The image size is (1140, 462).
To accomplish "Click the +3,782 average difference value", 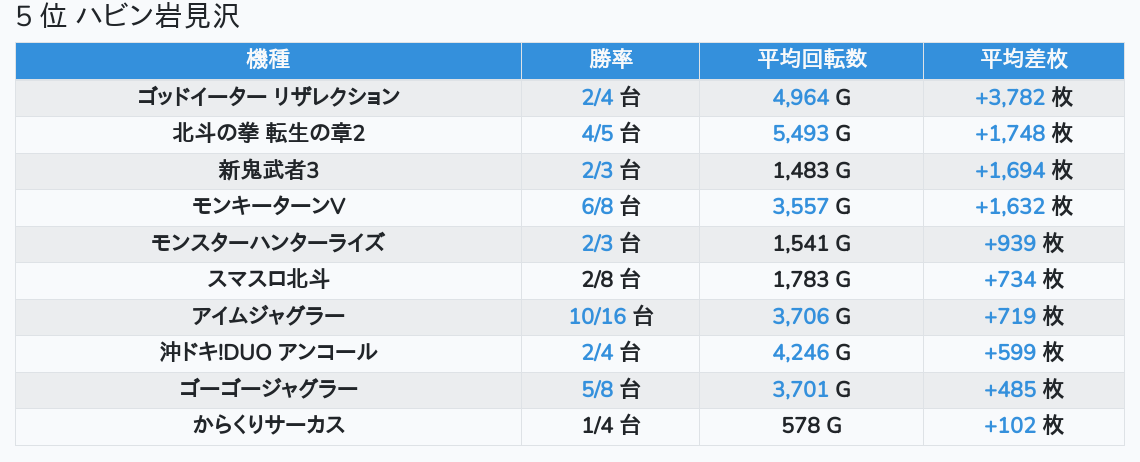I will click(1010, 97).
